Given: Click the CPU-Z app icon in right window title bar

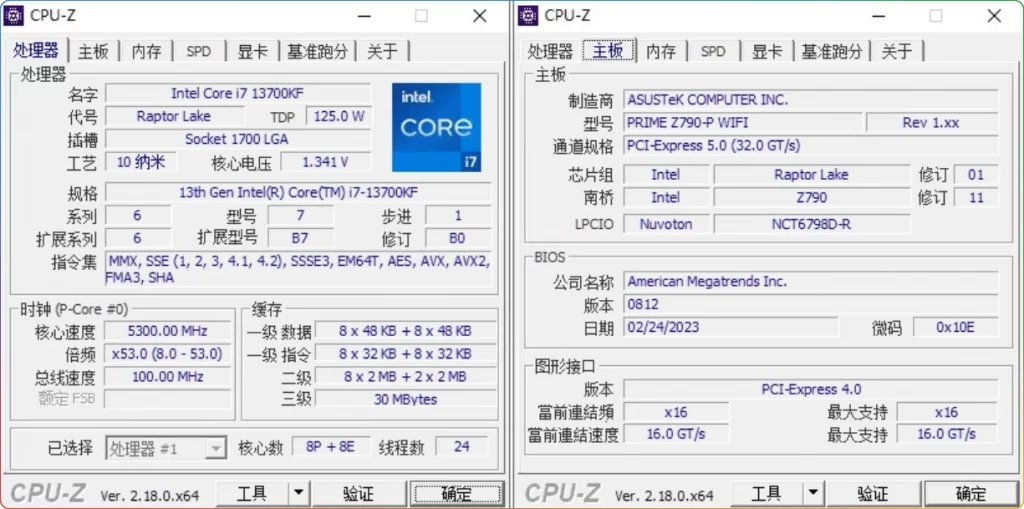Looking at the screenshot, I should click(528, 15).
